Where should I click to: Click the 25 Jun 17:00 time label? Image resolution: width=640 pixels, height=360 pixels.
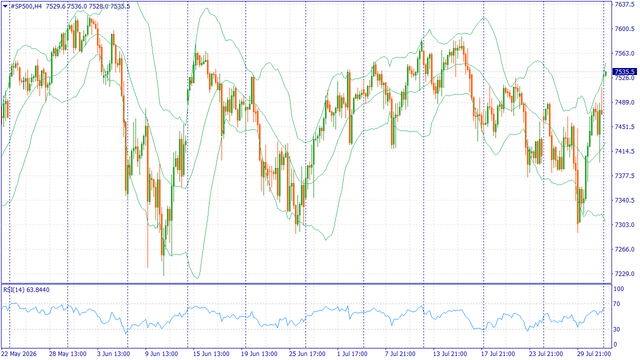(307, 353)
